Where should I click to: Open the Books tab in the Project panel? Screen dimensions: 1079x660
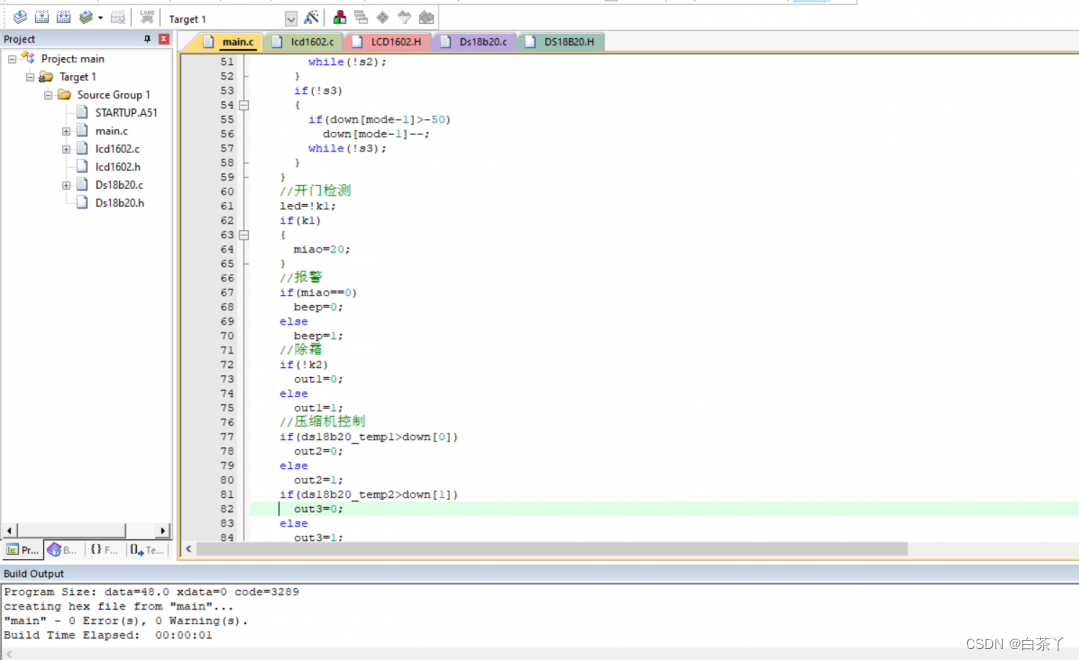click(x=63, y=550)
